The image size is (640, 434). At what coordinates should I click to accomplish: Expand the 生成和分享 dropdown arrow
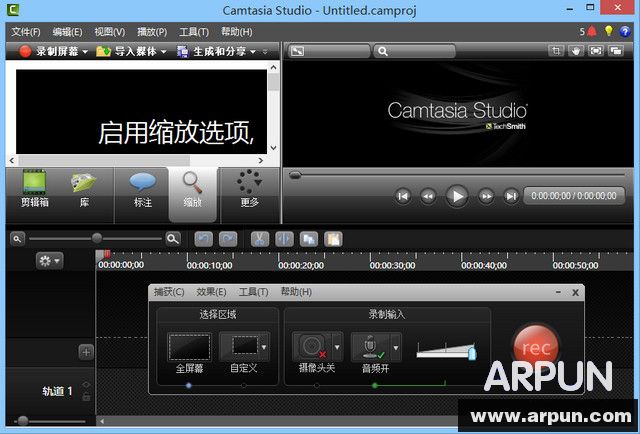pos(253,52)
